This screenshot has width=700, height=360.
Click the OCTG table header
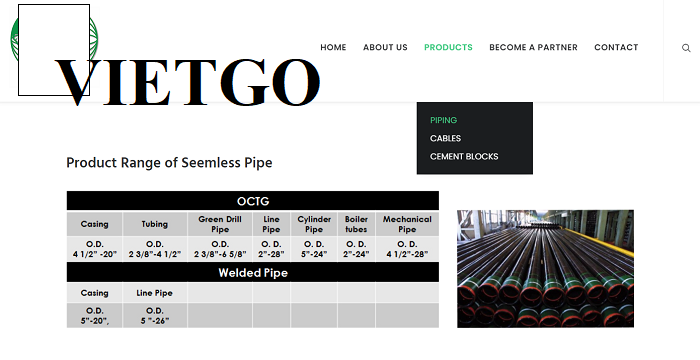coord(253,201)
